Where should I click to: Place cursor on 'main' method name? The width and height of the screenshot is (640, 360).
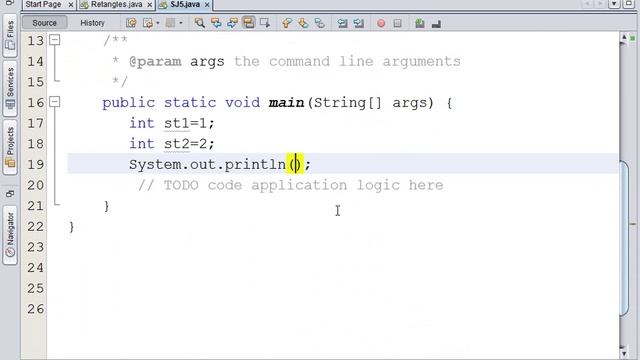[287, 102]
